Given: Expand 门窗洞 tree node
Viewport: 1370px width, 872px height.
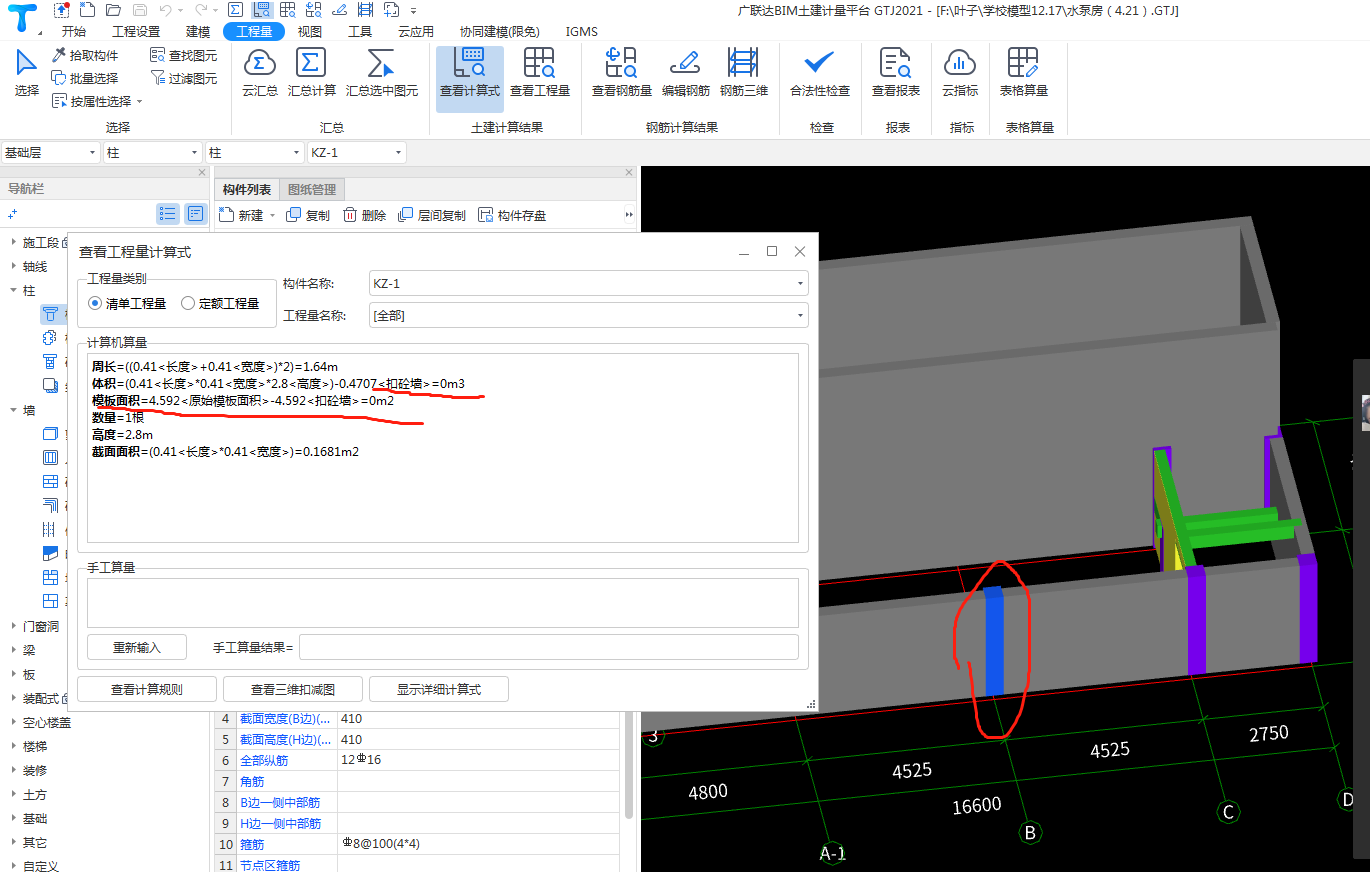Looking at the screenshot, I should (13, 626).
